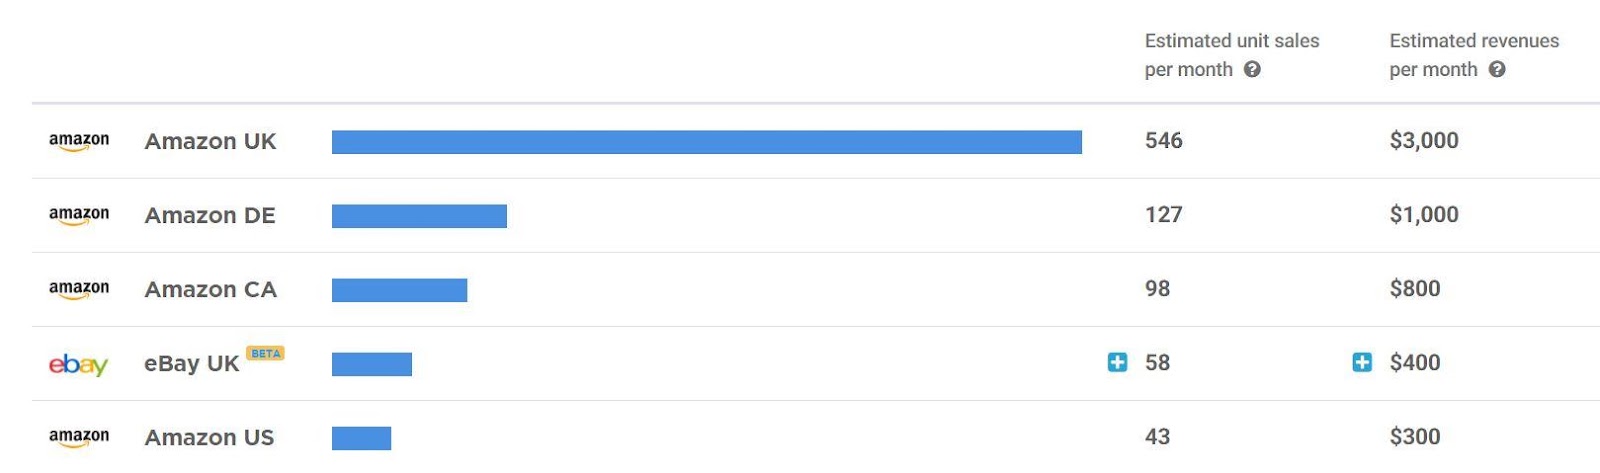
Task: Open the Amazon UK marketplace label
Action: pos(210,141)
